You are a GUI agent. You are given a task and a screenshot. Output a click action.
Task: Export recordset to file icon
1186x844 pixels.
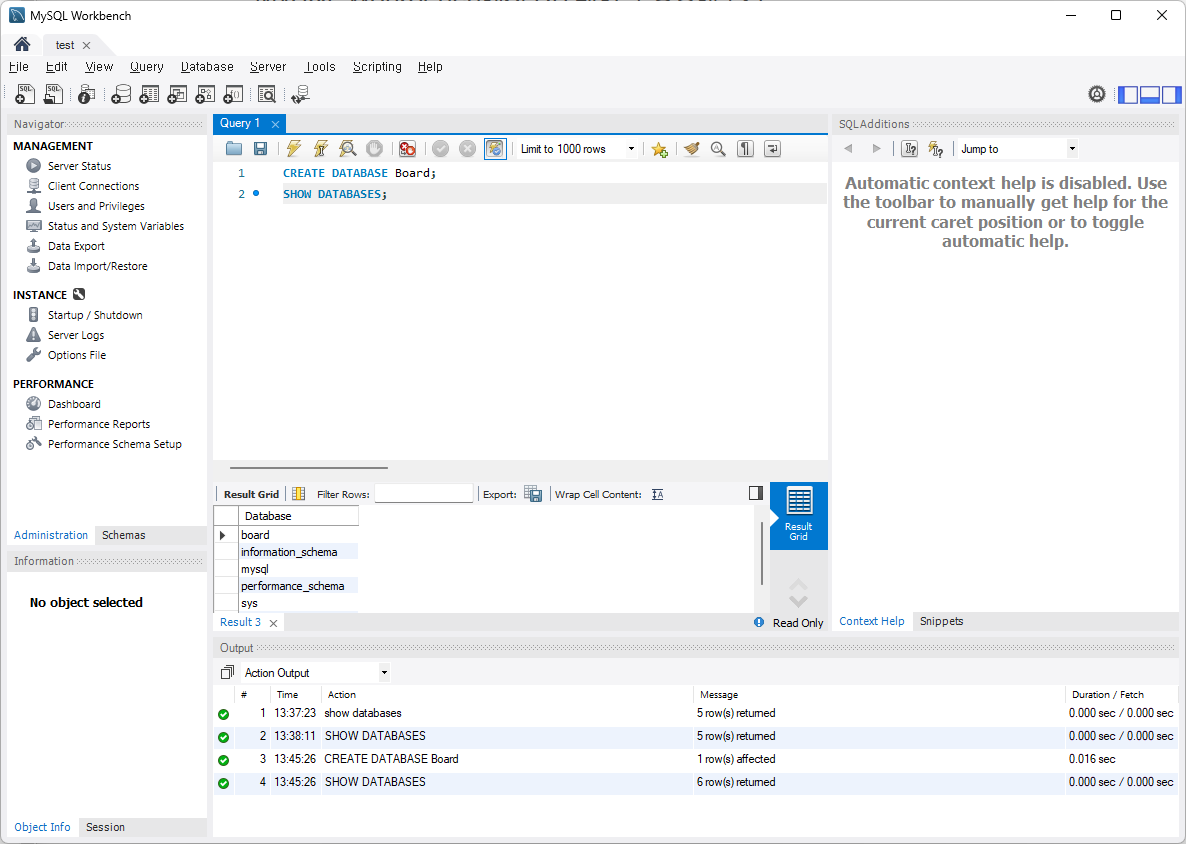[532, 494]
